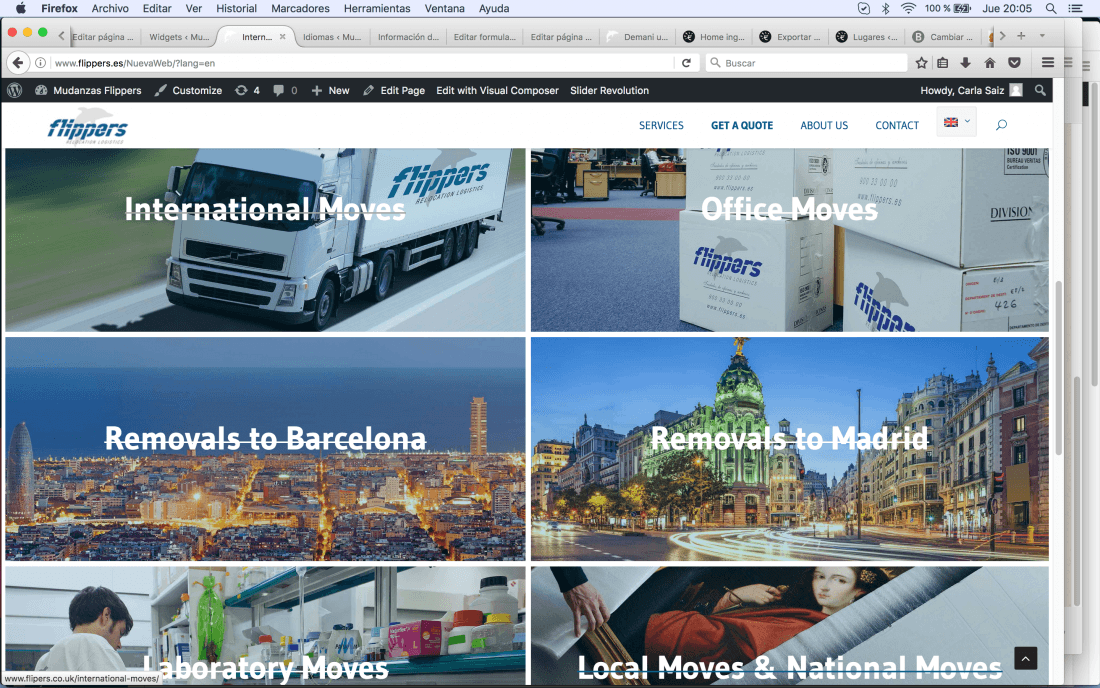The height and width of the screenshot is (688, 1100).
Task: Open Removals to Barcelona tile
Action: click(265, 449)
